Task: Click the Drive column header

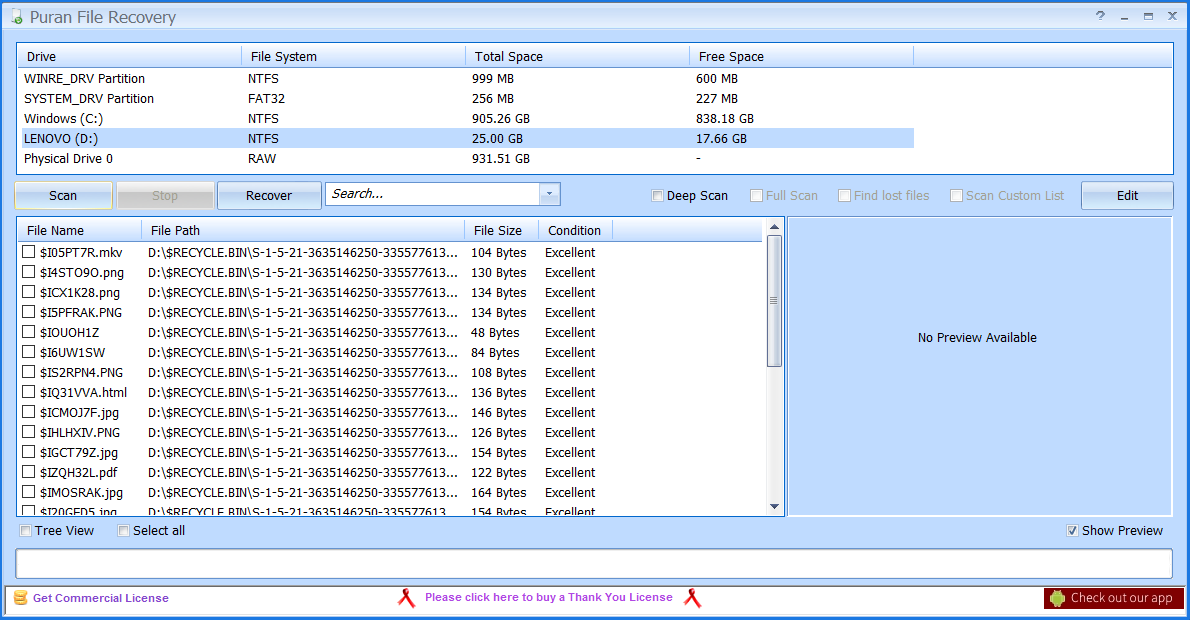Action: [129, 56]
